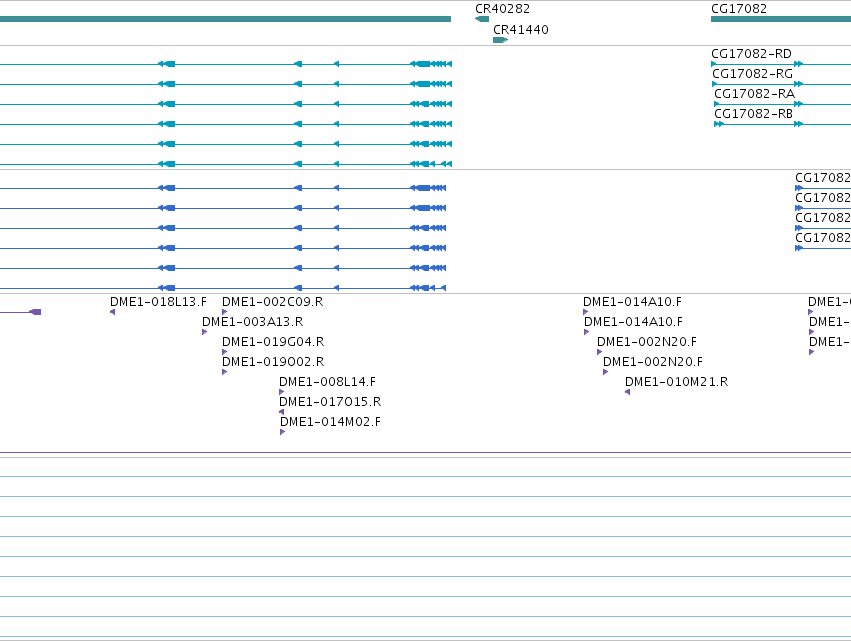Screen dimensions: 851x641
Task: Click the DME1-002C09.R label
Action: click(272, 302)
